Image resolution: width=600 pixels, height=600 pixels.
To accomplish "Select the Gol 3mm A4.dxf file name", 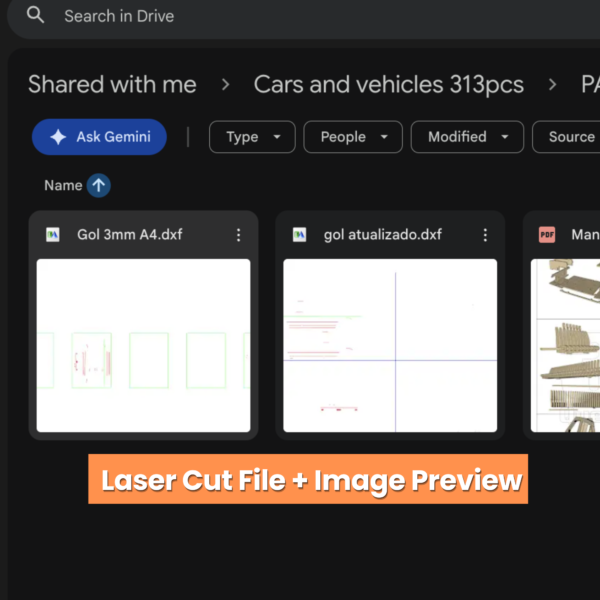I will [x=130, y=235].
